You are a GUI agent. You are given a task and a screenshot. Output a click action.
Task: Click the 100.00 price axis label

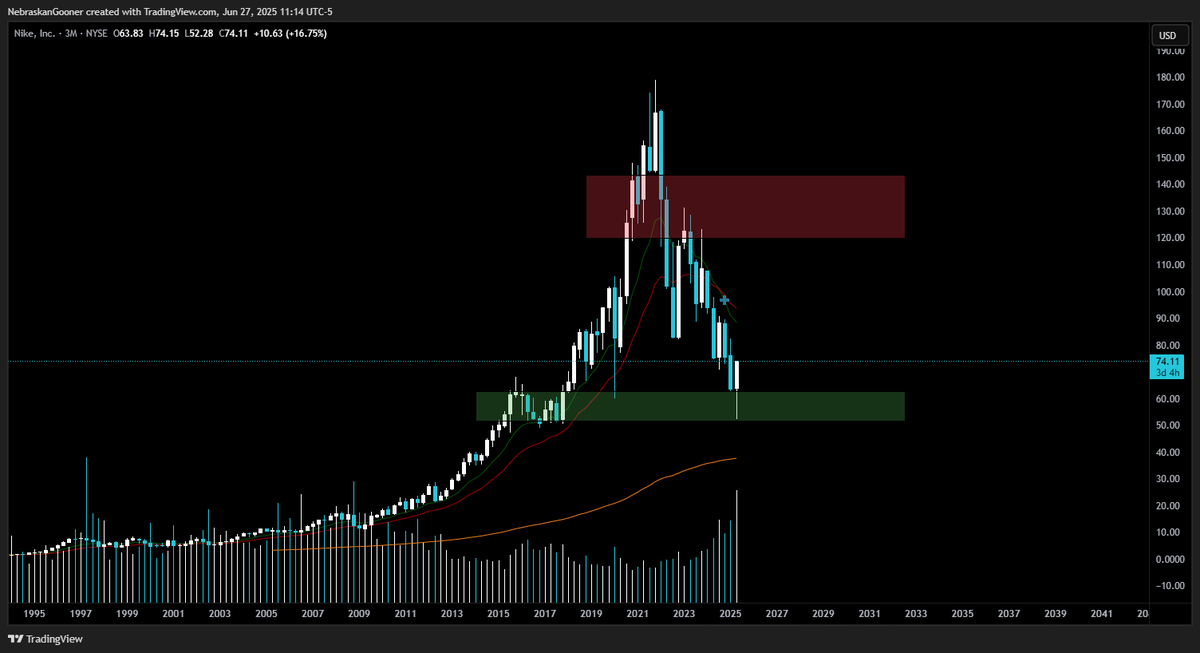pos(1169,291)
